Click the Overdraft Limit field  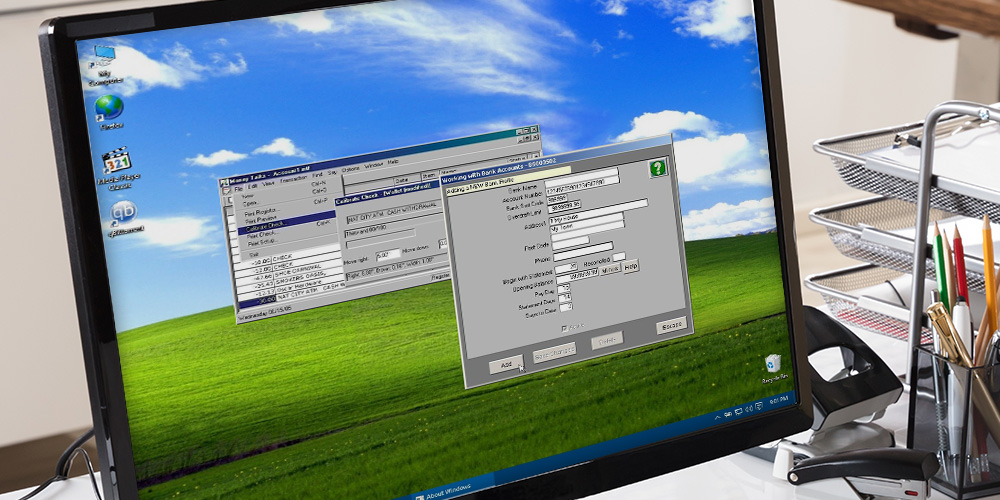[x=564, y=206]
